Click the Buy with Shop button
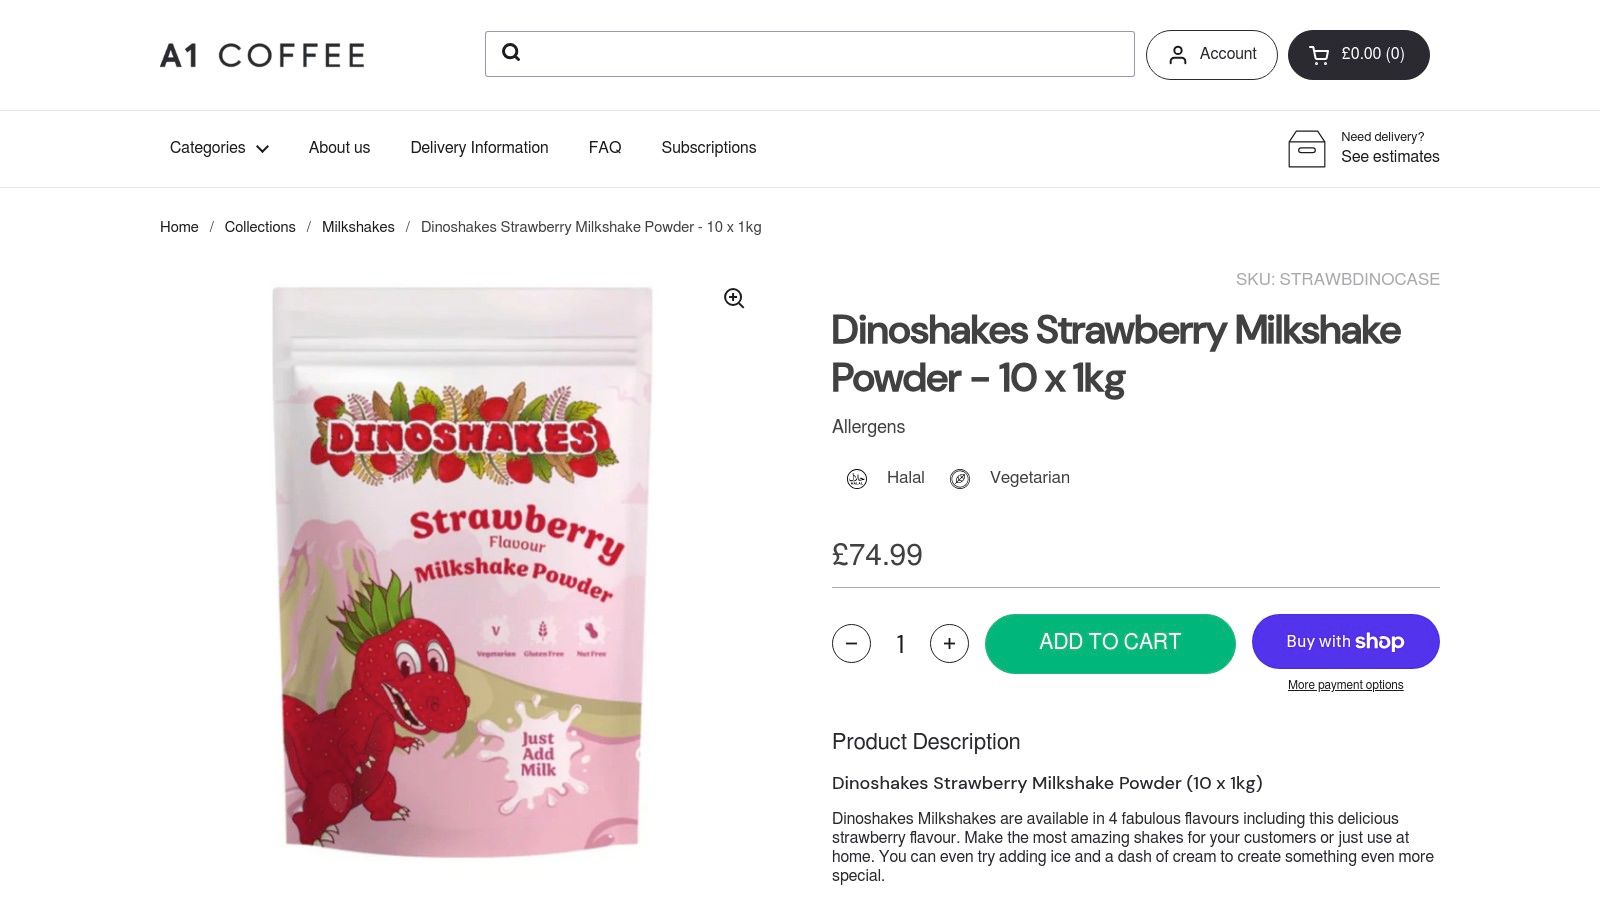 tap(1345, 641)
